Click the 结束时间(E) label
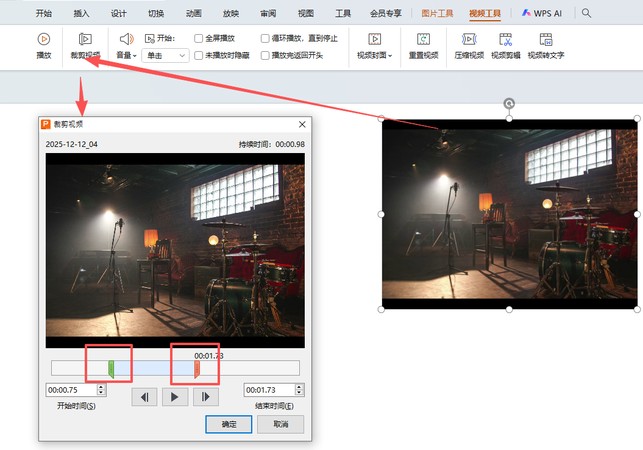The width and height of the screenshot is (643, 450). coord(274,406)
